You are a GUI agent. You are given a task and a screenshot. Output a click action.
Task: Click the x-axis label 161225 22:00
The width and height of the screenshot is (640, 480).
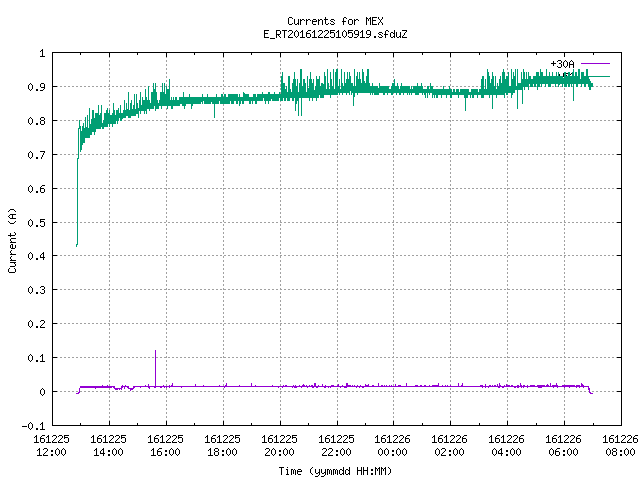pos(336,446)
